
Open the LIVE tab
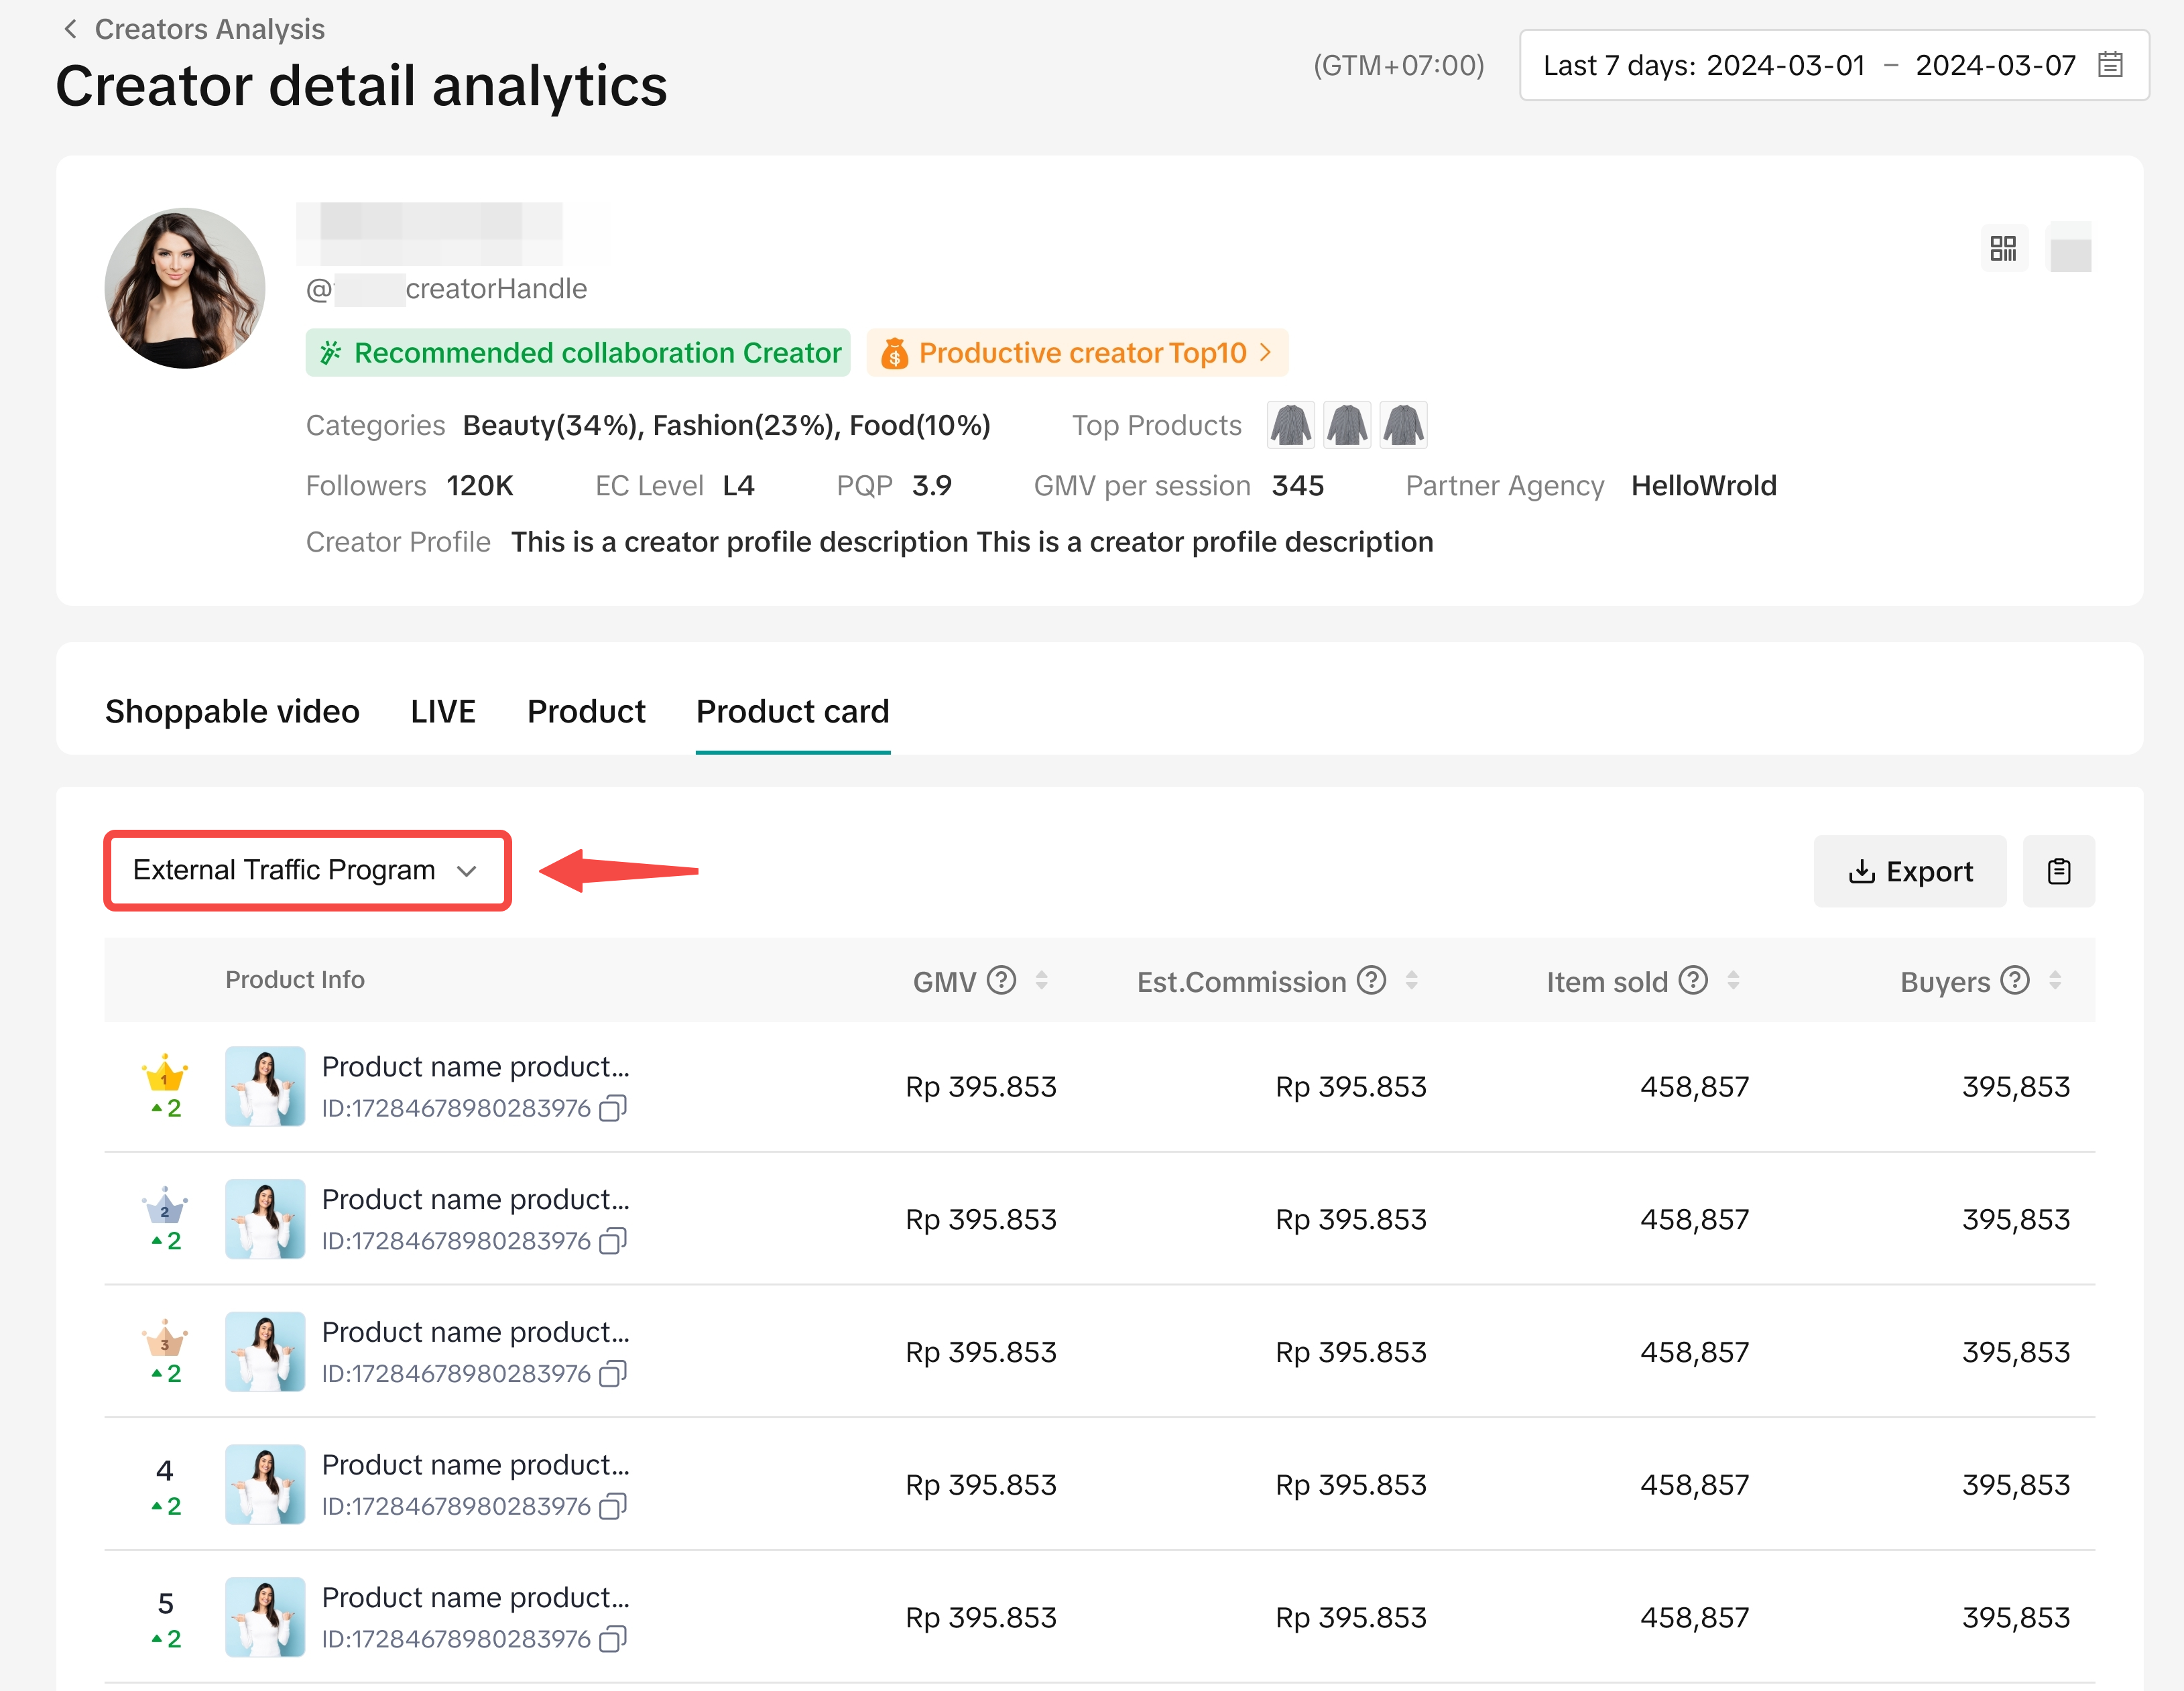click(x=443, y=711)
